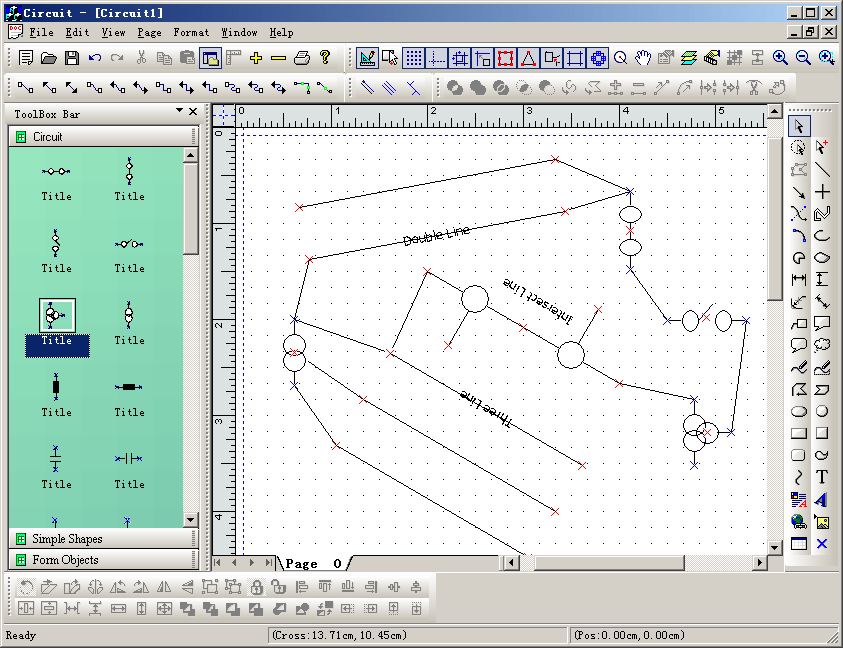
Task: Click the 'Double Line' label on canvas
Action: pyautogui.click(x=437, y=236)
